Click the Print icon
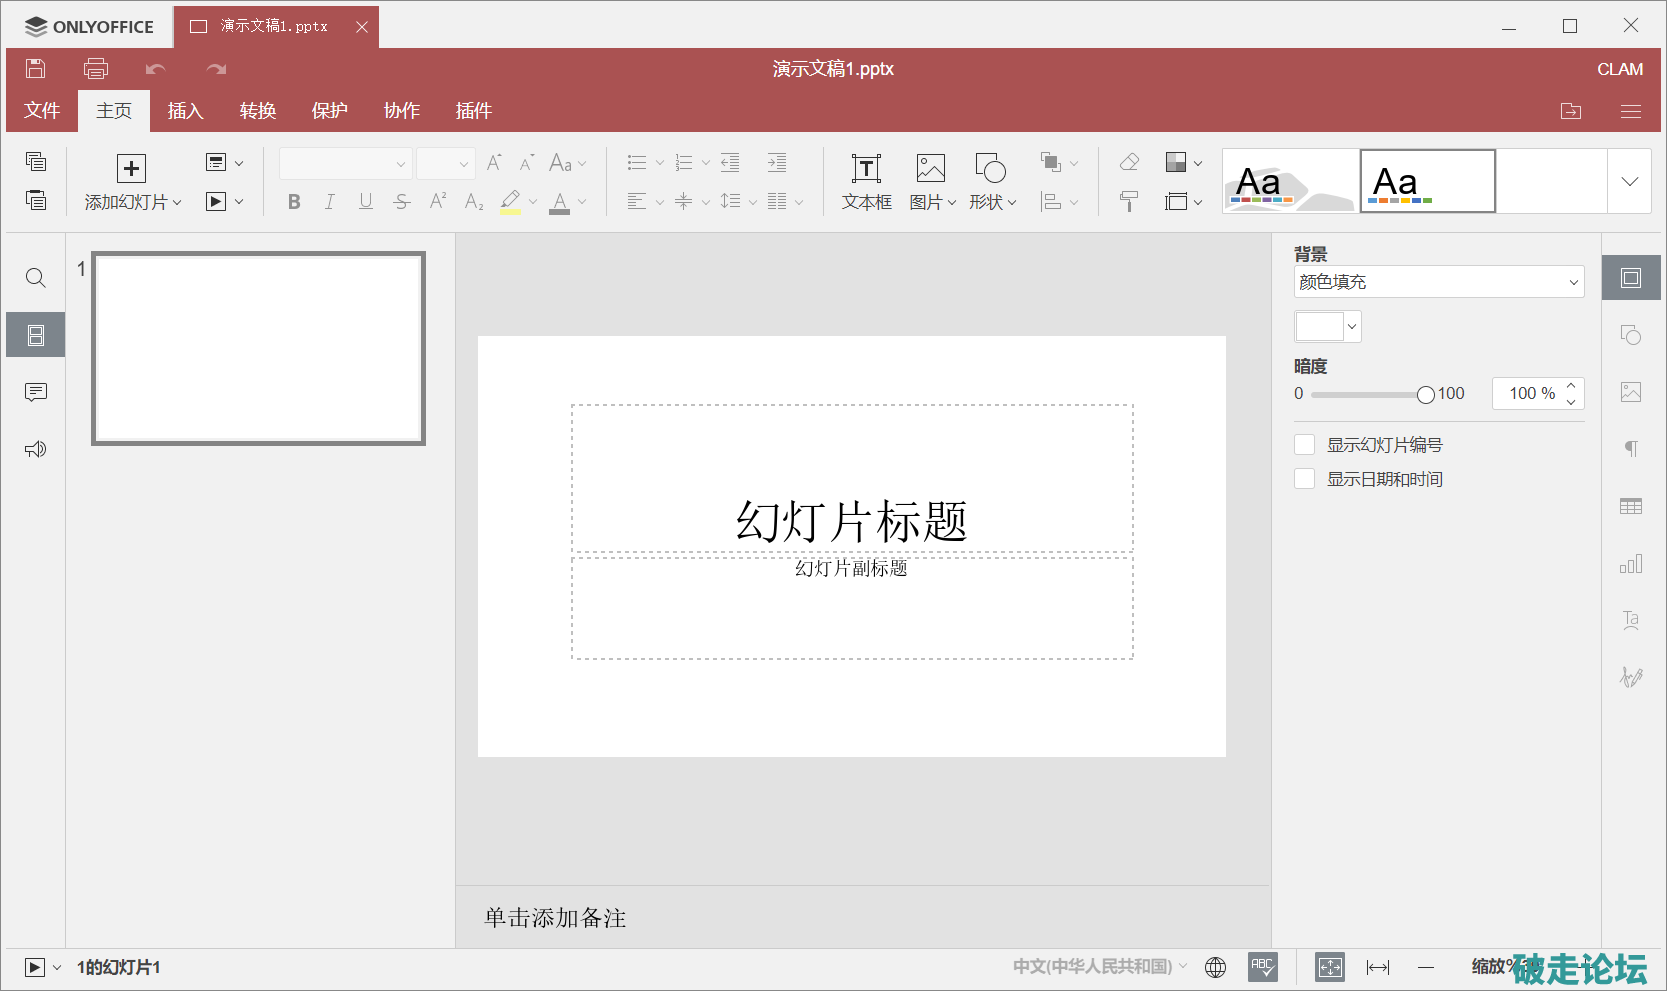Image resolution: width=1667 pixels, height=991 pixels. (96, 69)
